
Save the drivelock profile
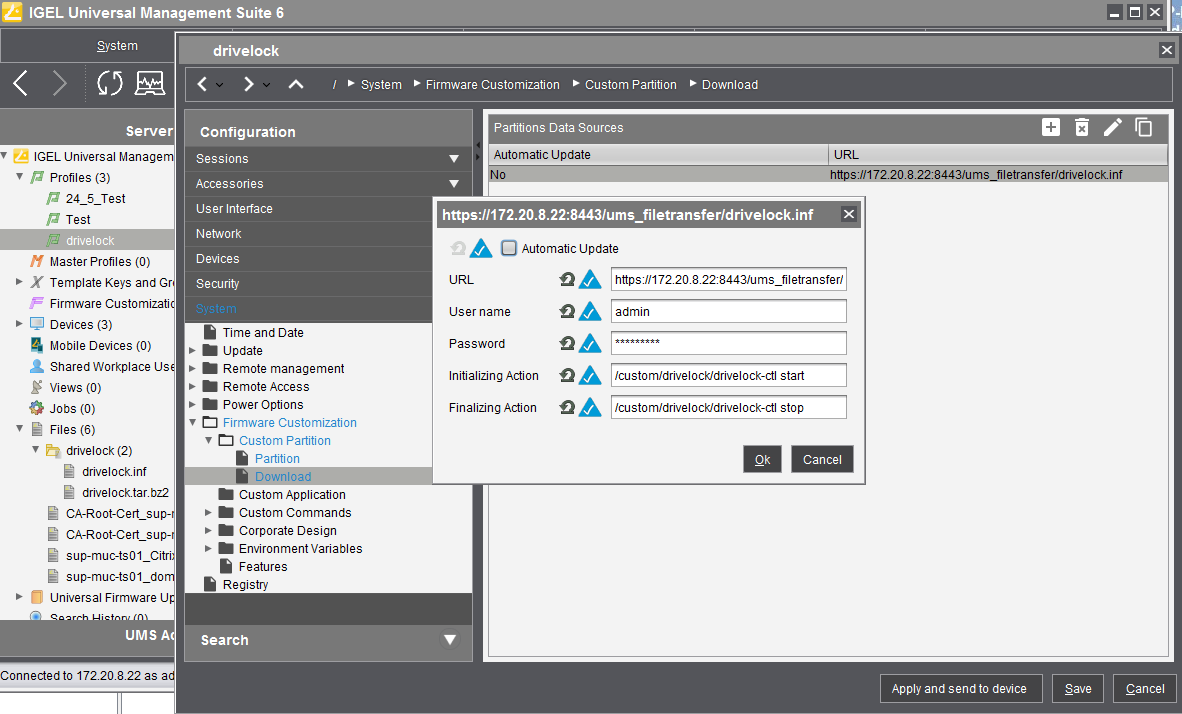point(1078,688)
